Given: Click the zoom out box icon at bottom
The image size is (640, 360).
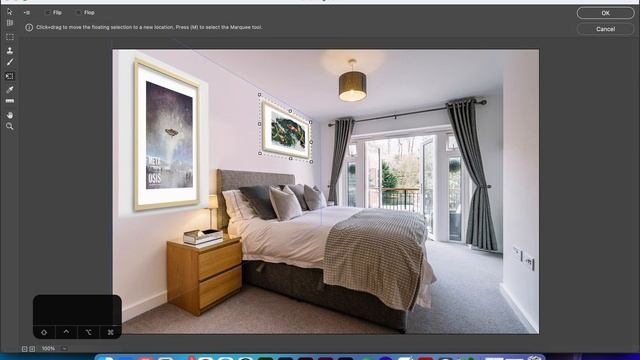Looking at the screenshot, I should pyautogui.click(x=24, y=349).
